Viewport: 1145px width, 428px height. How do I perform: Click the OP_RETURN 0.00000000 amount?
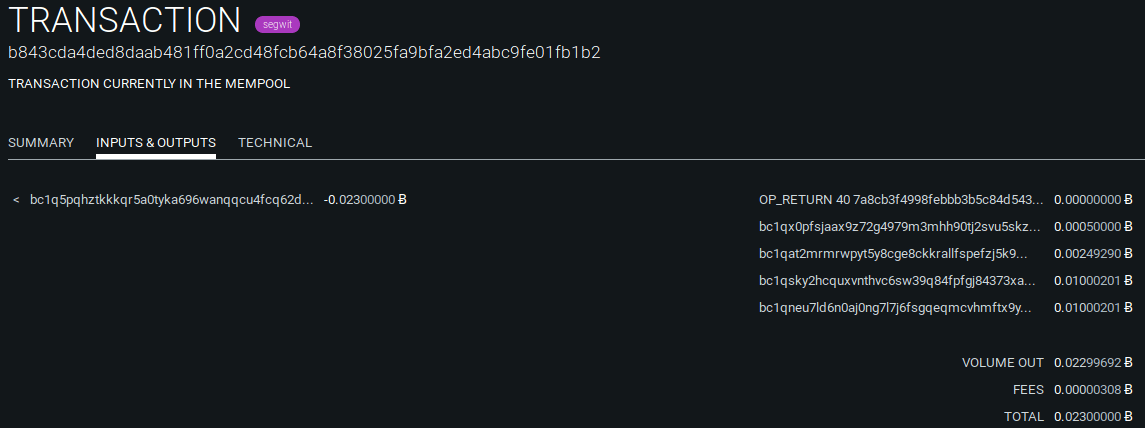coord(1092,199)
